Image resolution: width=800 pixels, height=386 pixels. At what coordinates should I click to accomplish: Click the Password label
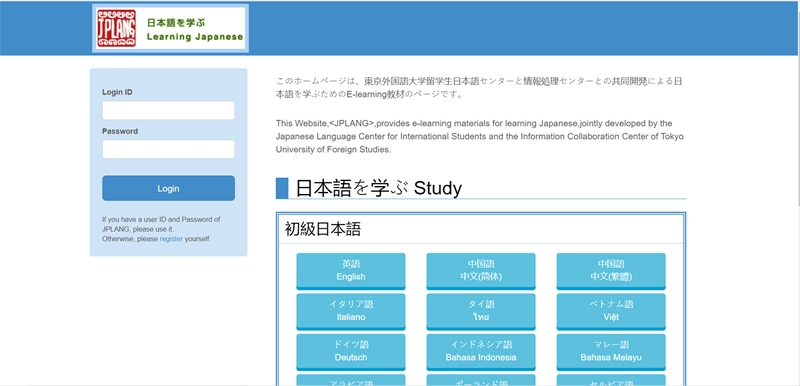120,131
